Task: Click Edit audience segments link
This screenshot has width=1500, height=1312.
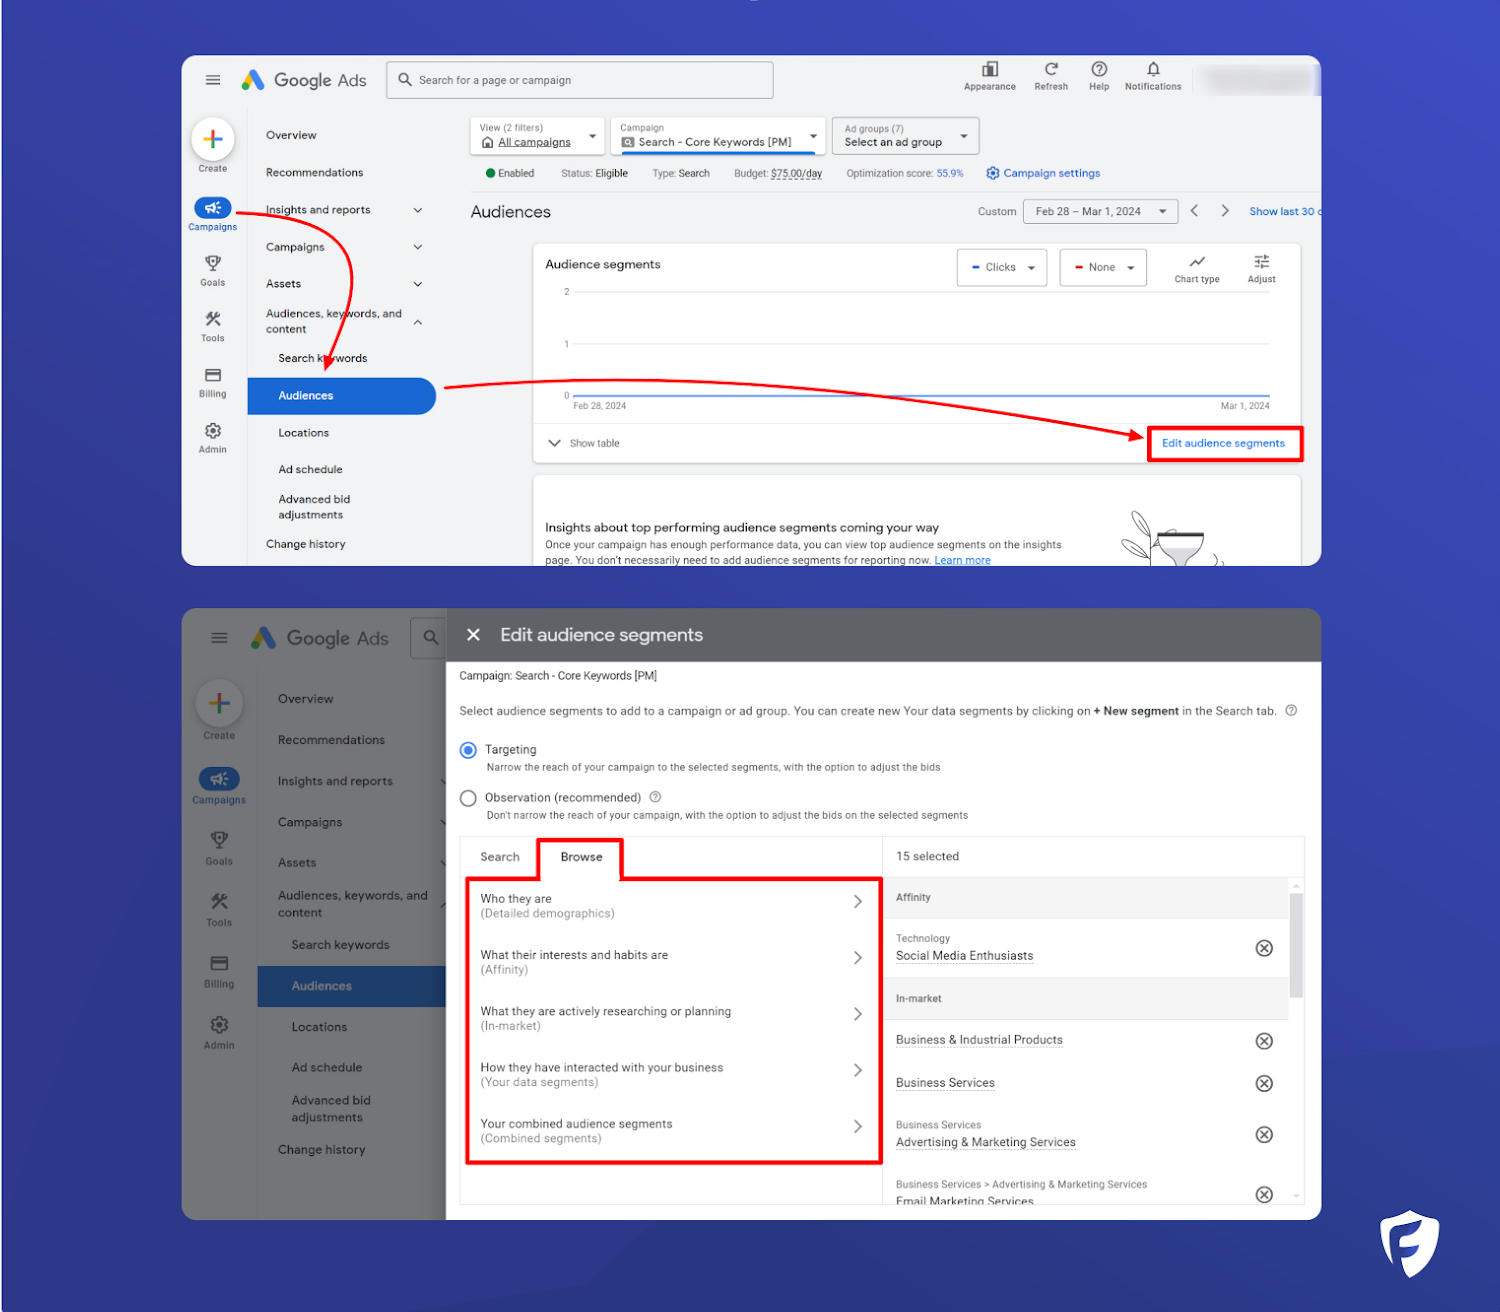Action: tap(1223, 443)
